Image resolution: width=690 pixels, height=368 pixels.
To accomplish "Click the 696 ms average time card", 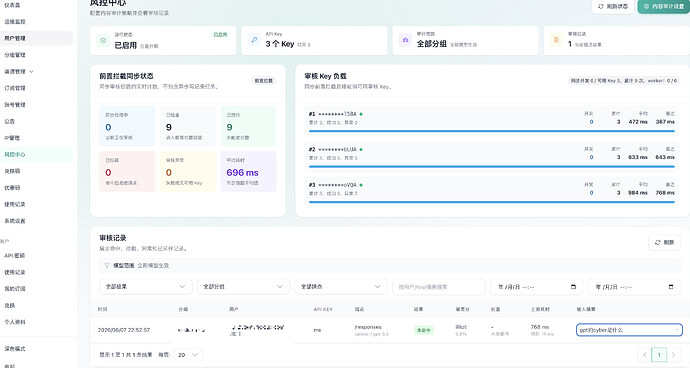I will (x=248, y=171).
